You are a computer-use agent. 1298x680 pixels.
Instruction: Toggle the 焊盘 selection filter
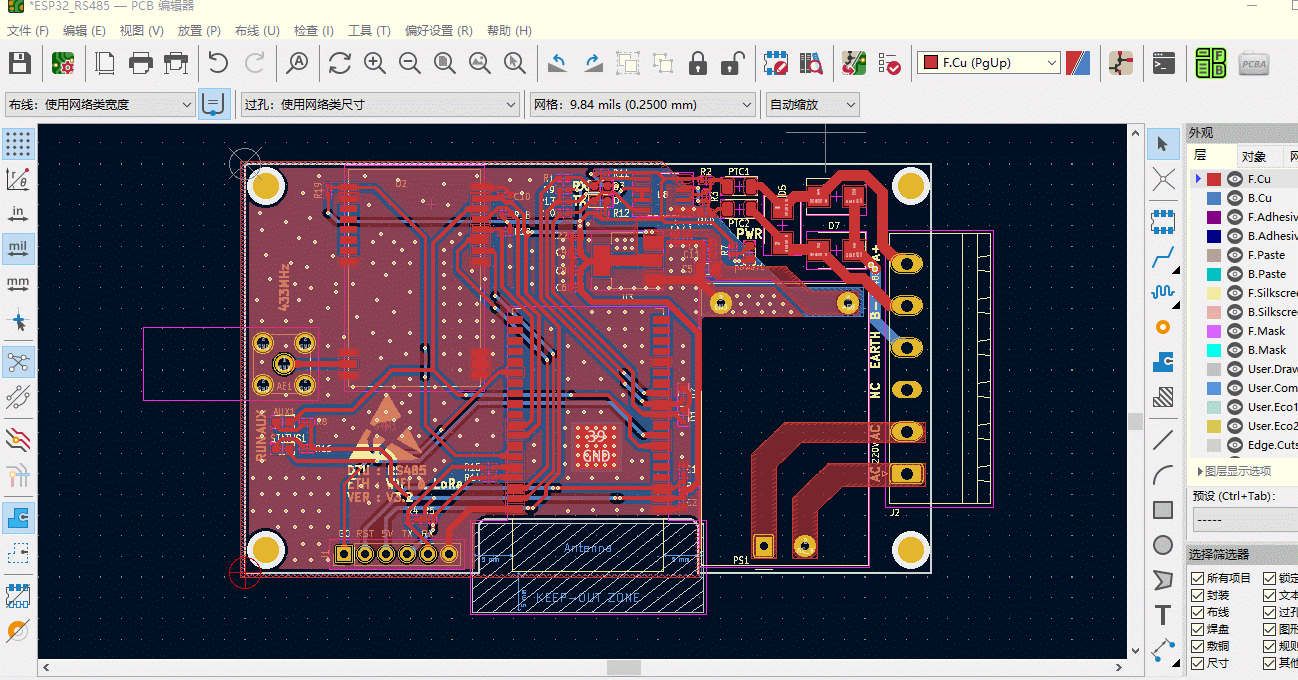1197,629
